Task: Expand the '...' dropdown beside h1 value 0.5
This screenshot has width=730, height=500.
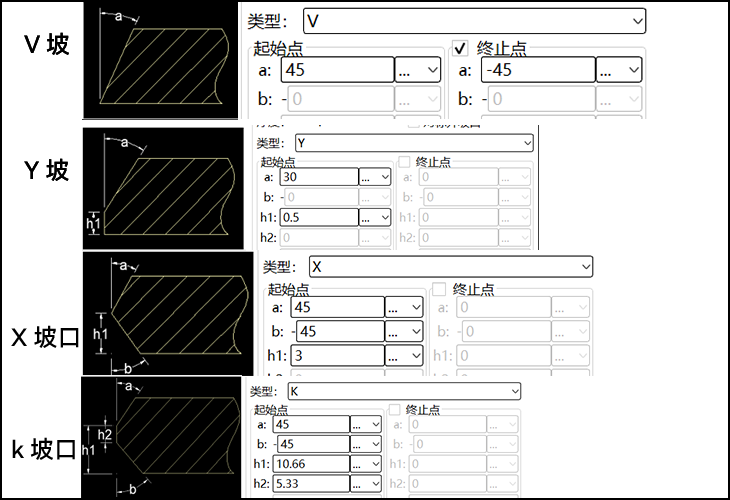Action: coord(375,217)
